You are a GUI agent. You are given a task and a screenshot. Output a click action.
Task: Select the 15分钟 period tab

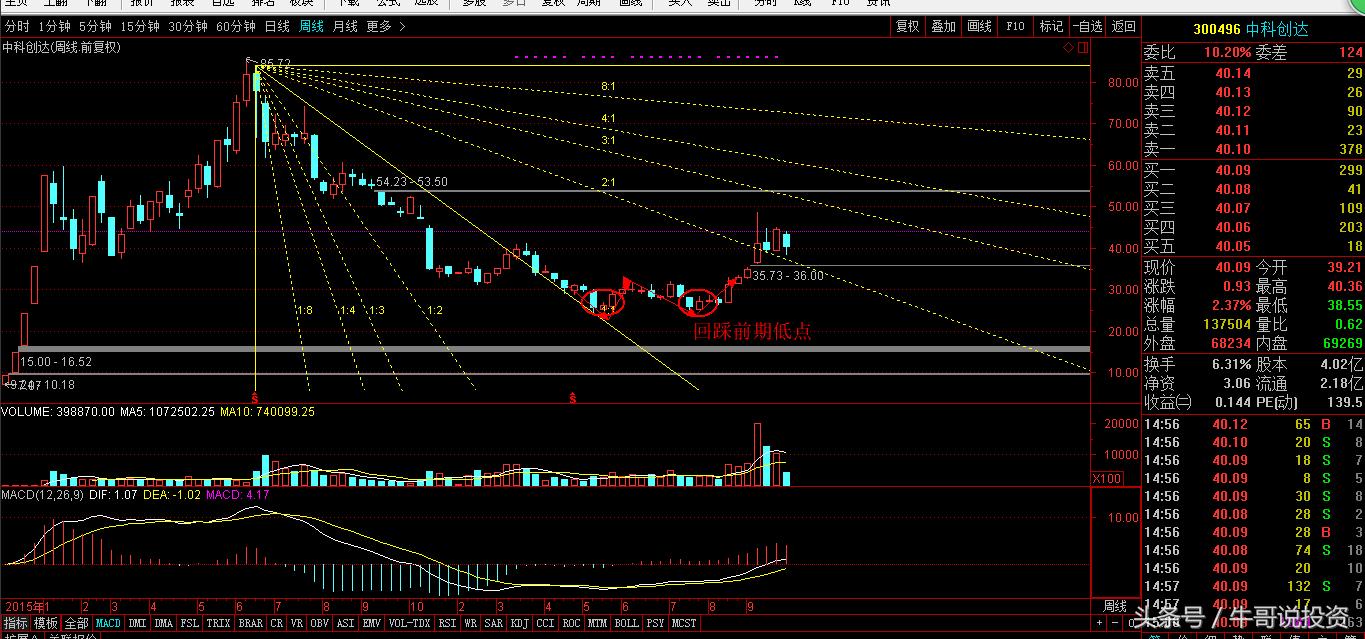pos(139,27)
